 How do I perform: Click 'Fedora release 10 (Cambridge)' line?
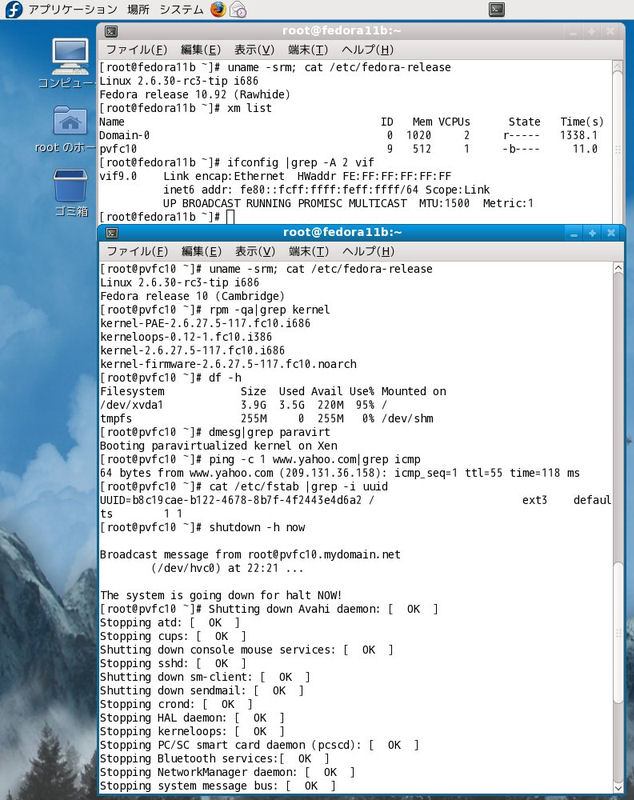[192, 296]
